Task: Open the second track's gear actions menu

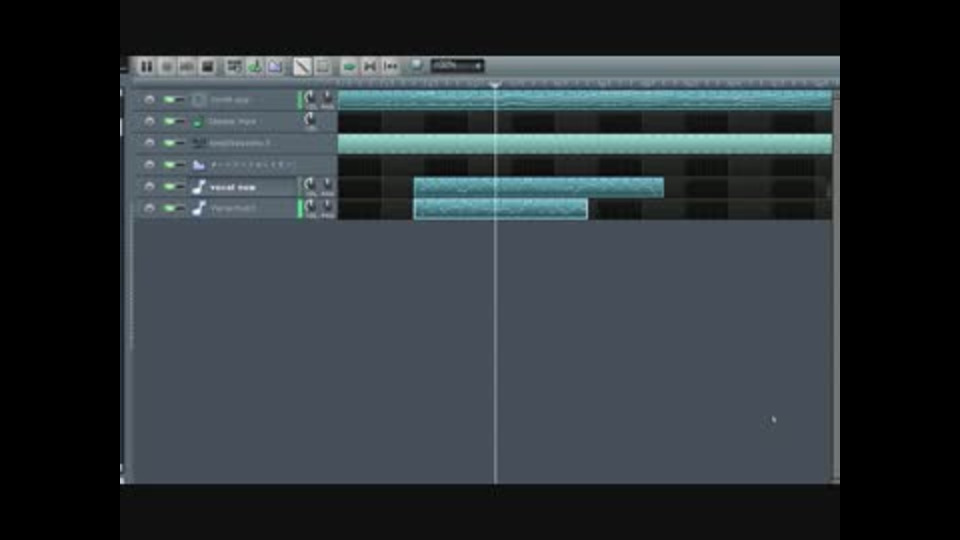Action: pyautogui.click(x=149, y=121)
